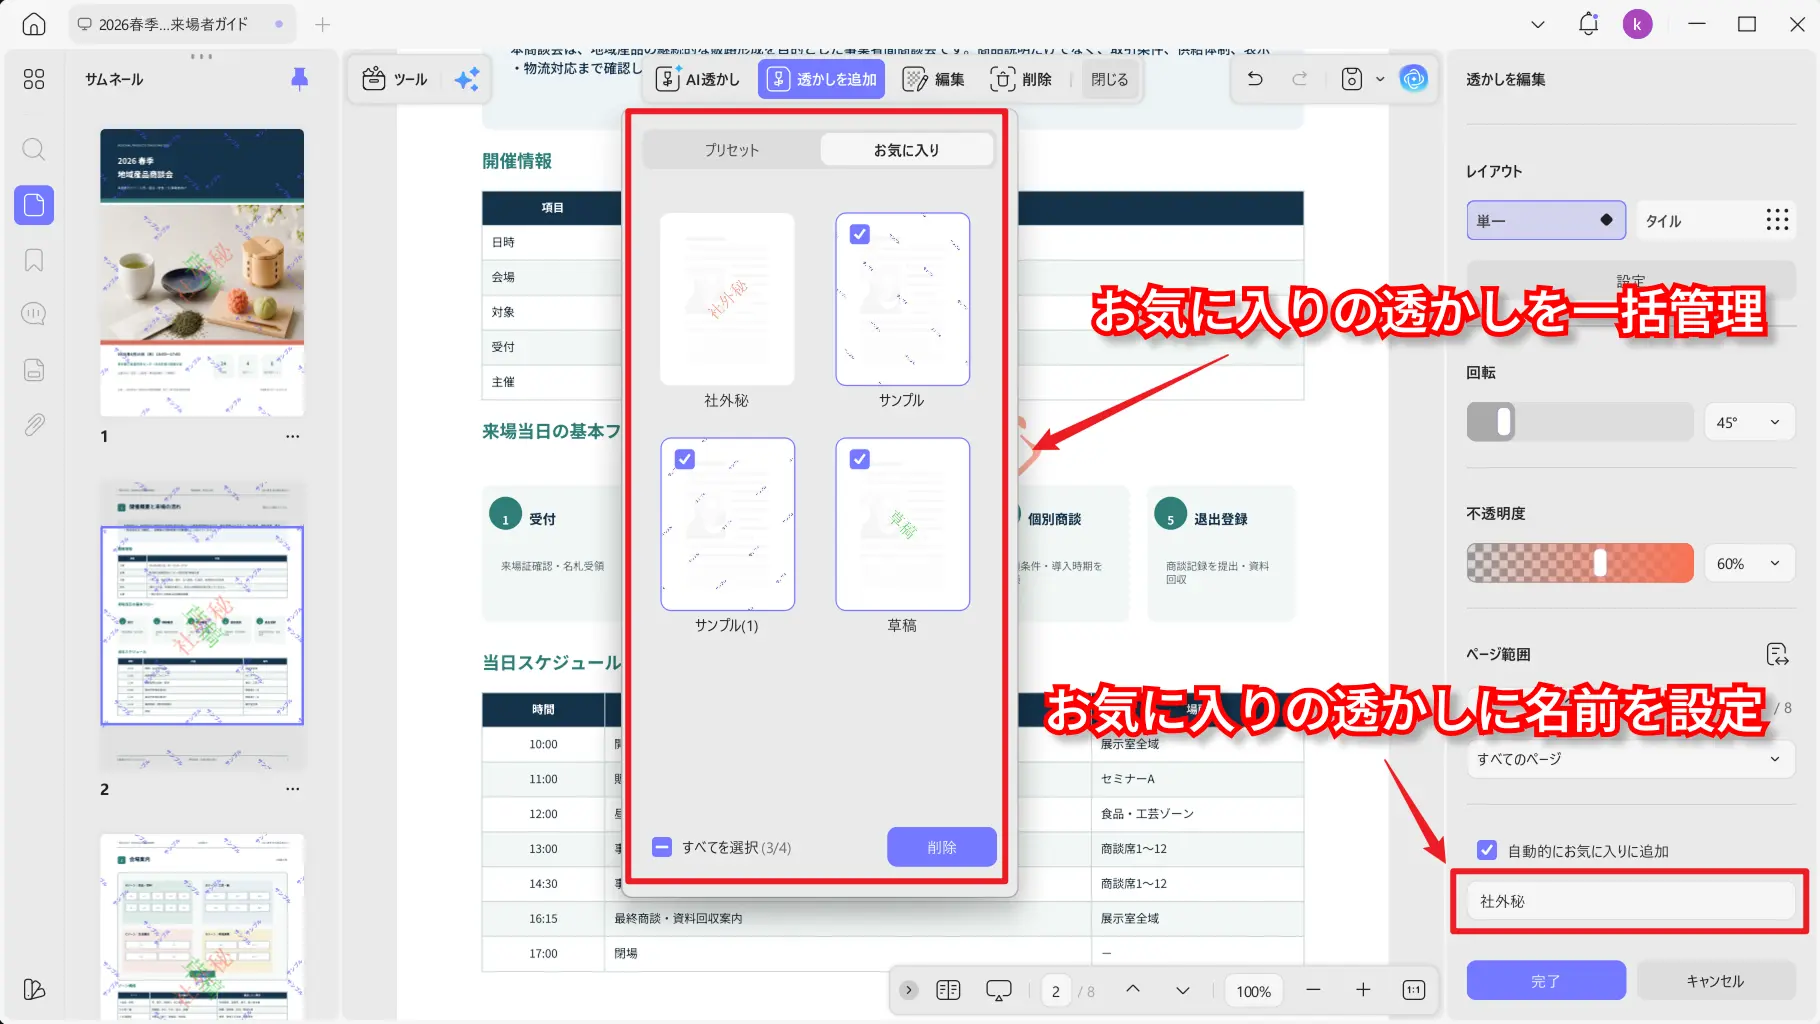Open the 100% zoom level field
Viewport: 1820px width, 1024px height.
pos(1254,991)
